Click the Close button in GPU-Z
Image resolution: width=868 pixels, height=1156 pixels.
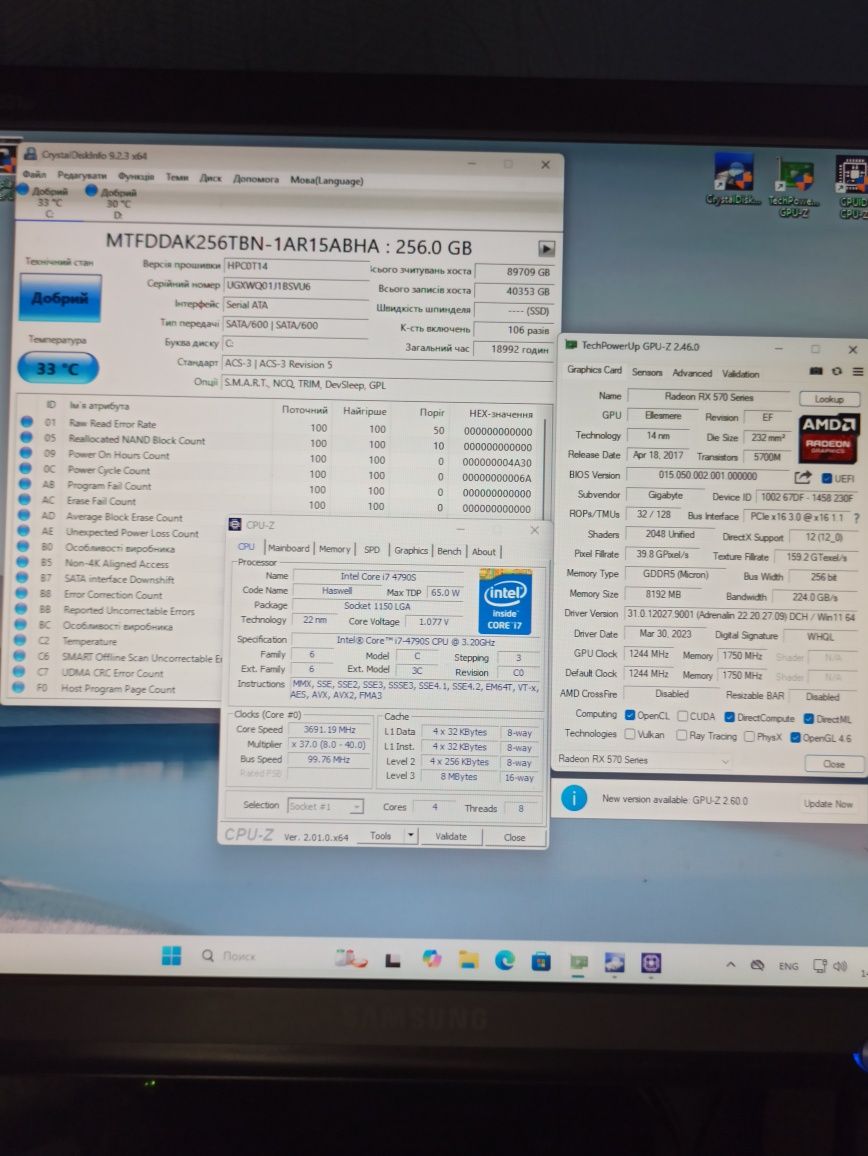[833, 765]
